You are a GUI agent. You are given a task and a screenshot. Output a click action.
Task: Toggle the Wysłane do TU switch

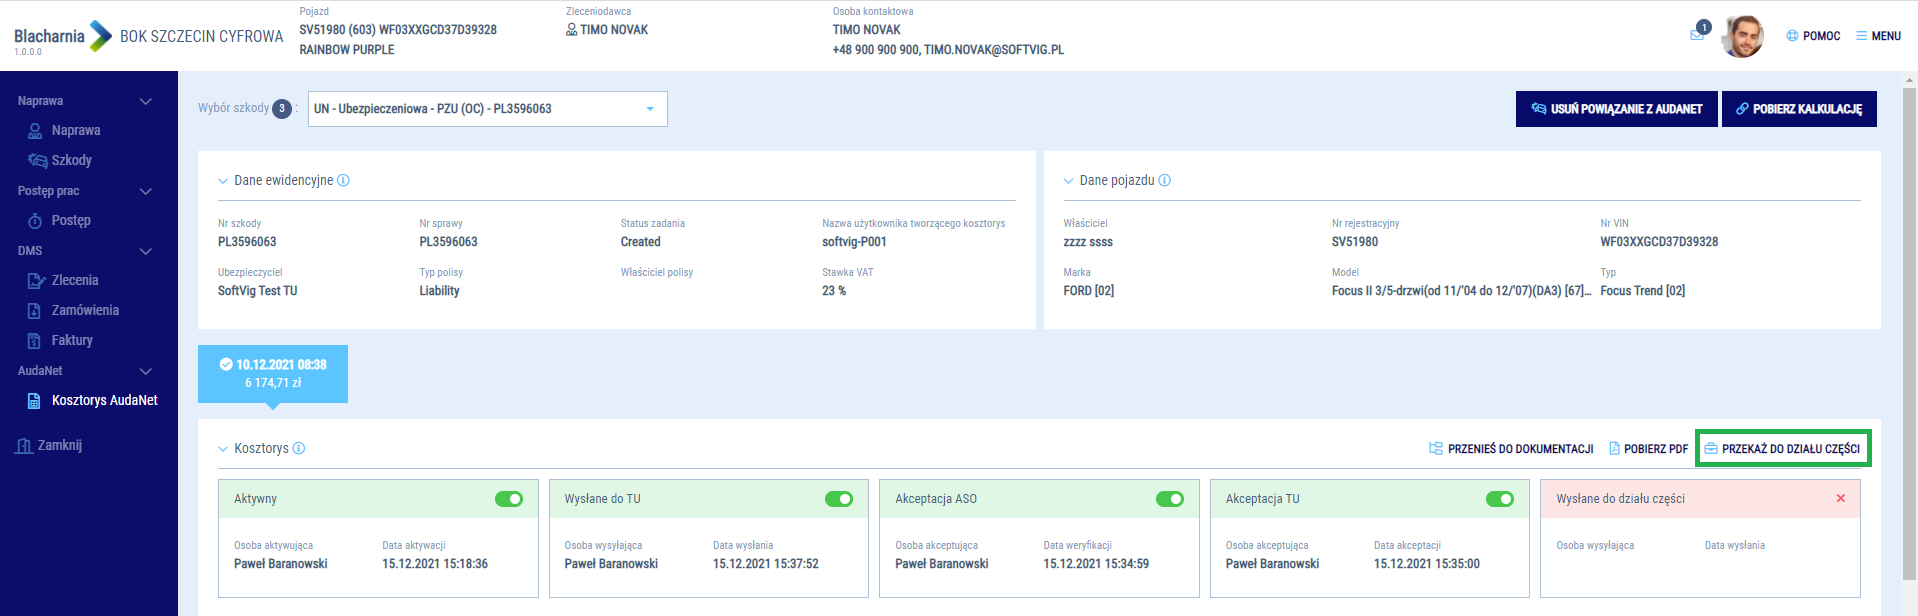coord(839,499)
